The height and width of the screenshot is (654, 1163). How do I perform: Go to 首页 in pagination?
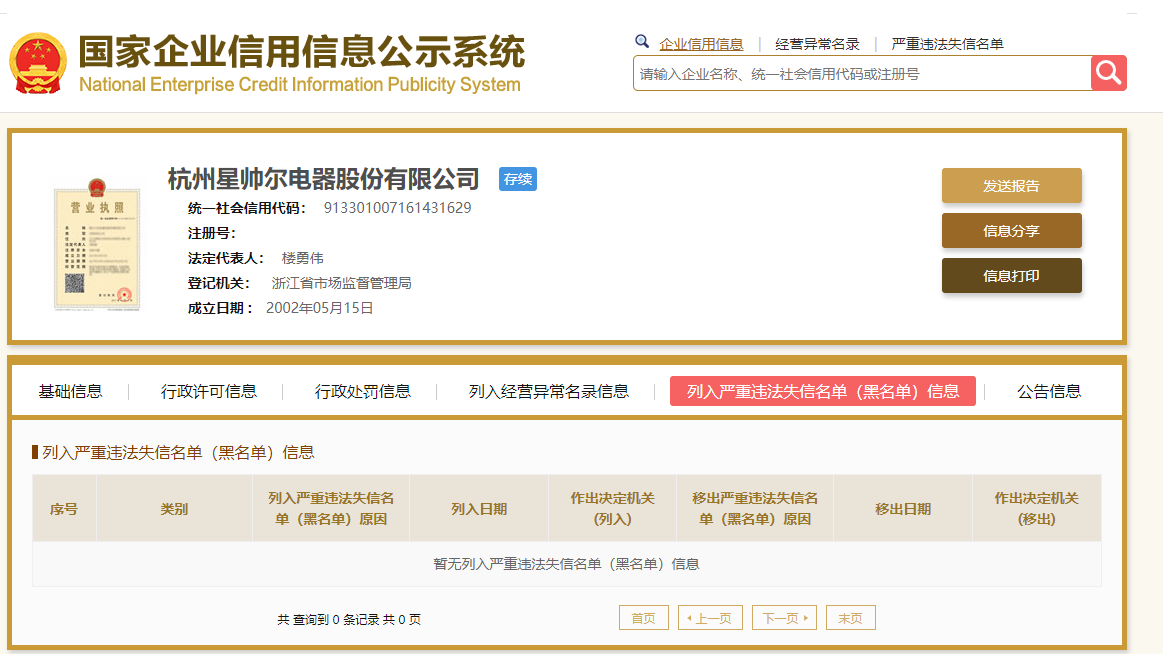(x=644, y=618)
